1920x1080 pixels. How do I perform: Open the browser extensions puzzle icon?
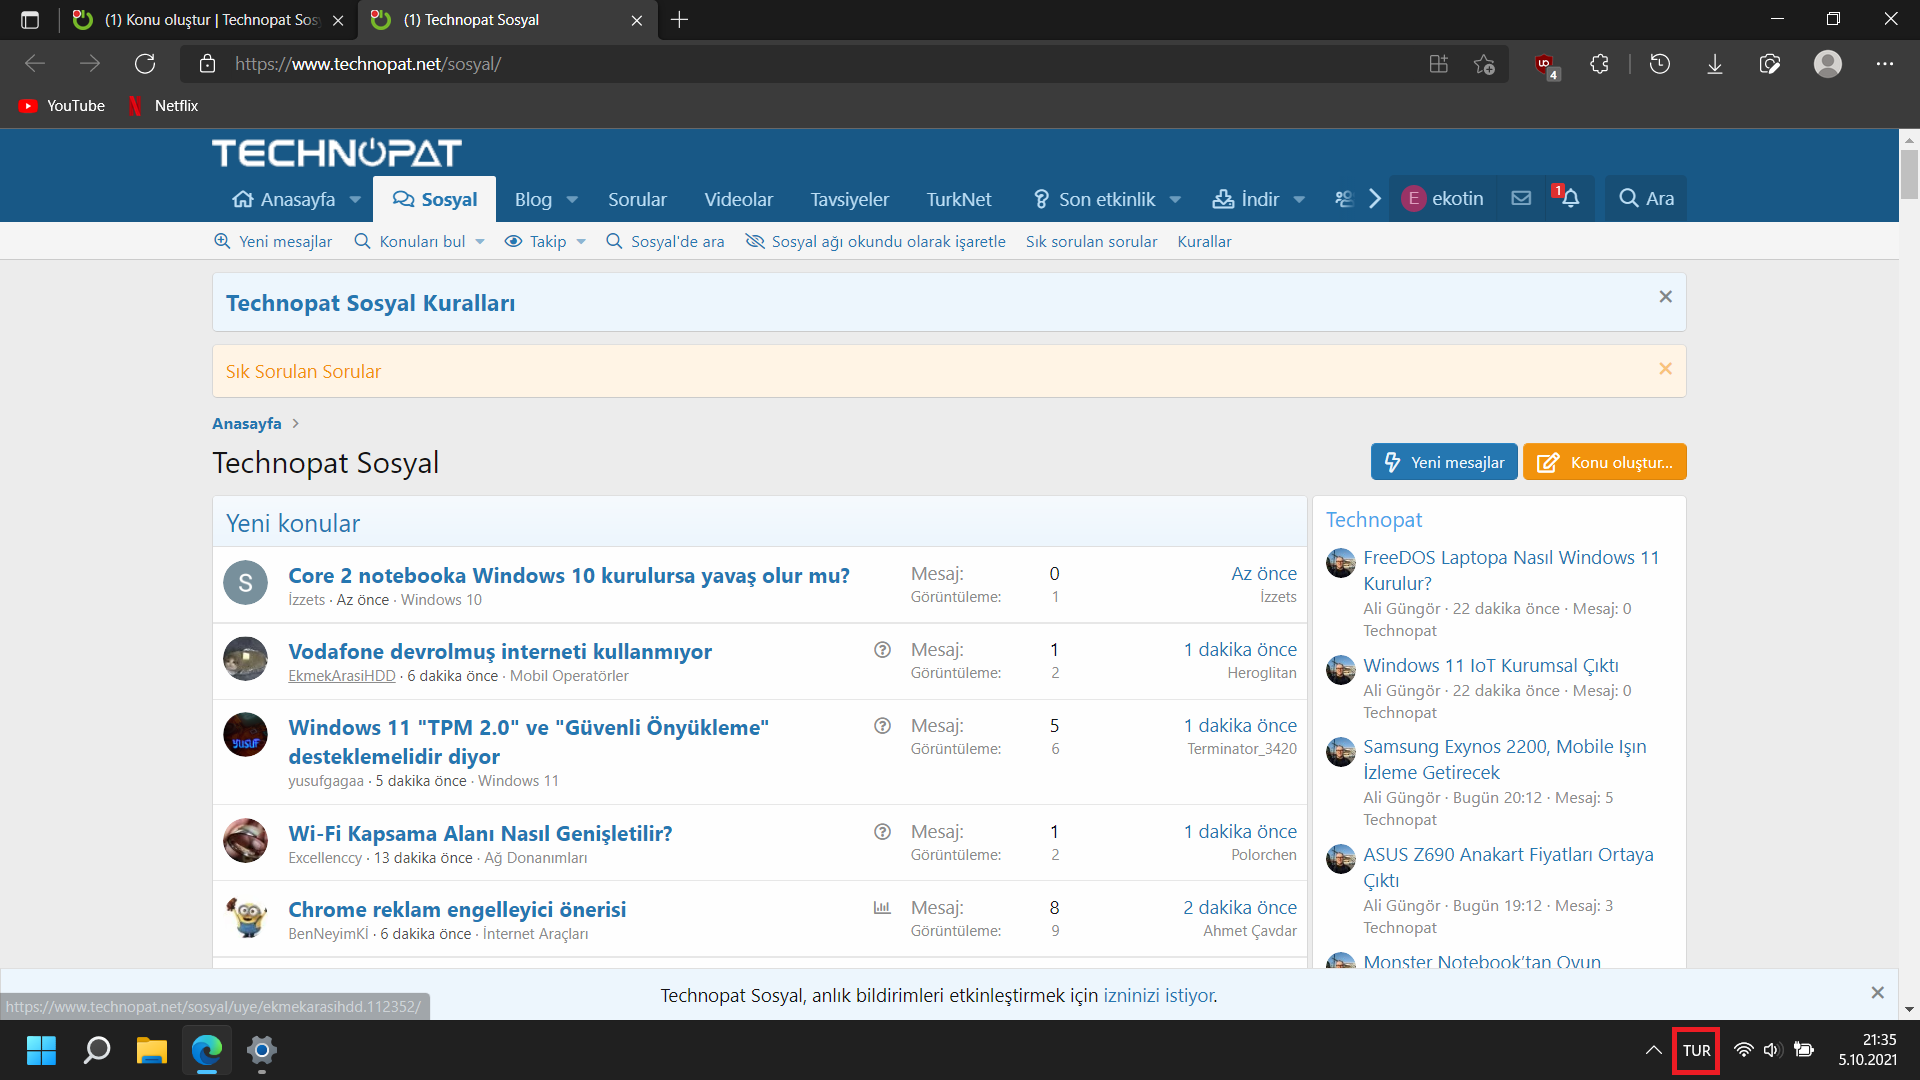[x=1599, y=64]
